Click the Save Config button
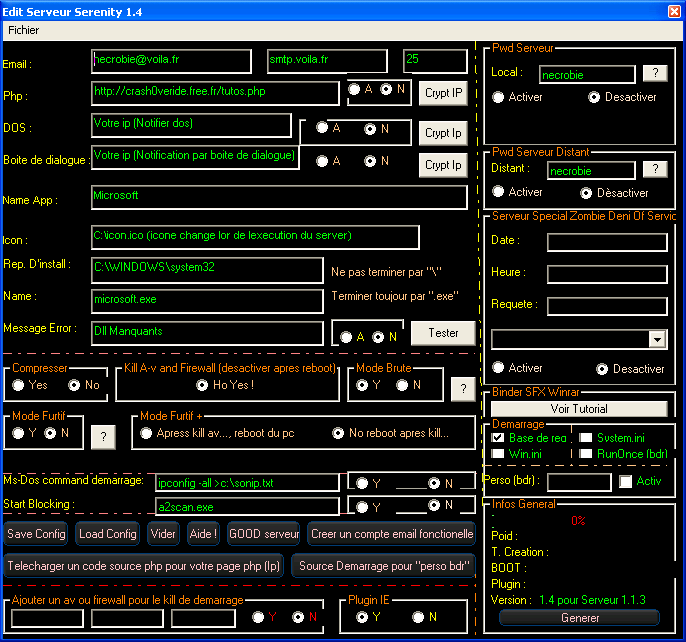The image size is (686, 642). (36, 534)
